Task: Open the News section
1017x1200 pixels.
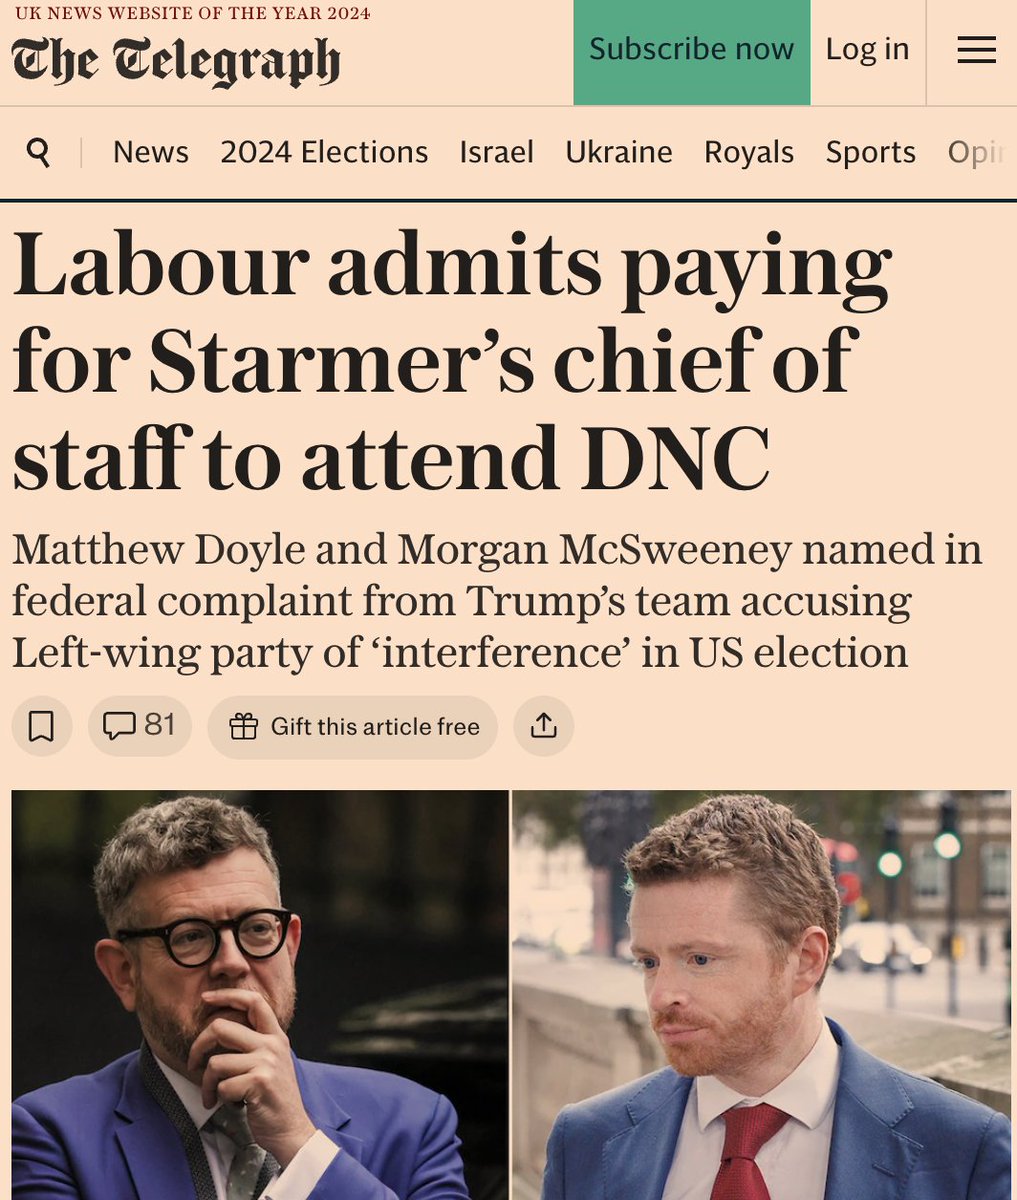Action: coord(151,152)
